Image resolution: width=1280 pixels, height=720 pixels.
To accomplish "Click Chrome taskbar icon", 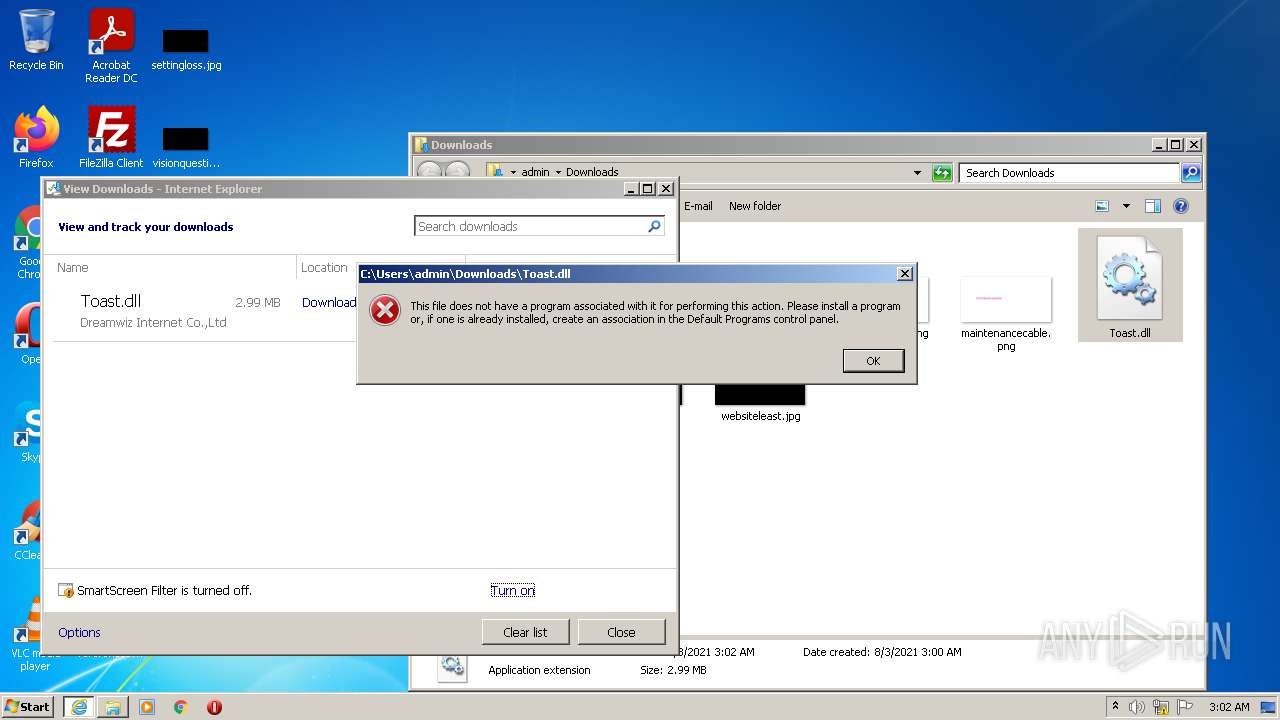I will pos(181,707).
